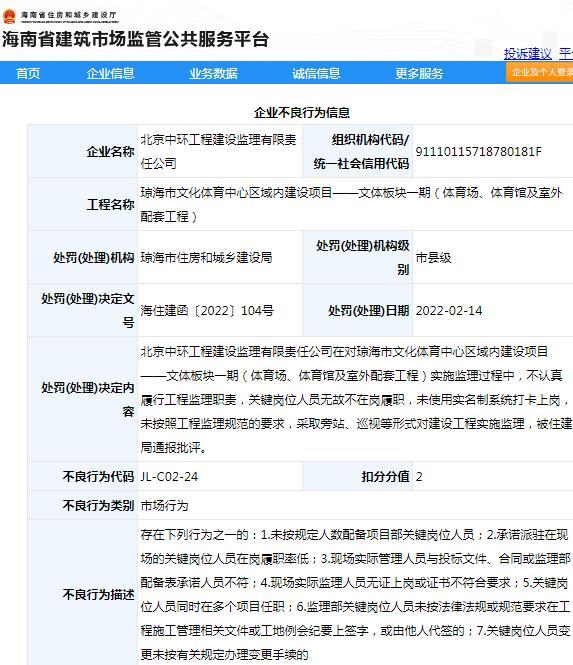The image size is (573, 665).
Task: Click description text beginning 存在下列行为之一的
Action: 355,595
